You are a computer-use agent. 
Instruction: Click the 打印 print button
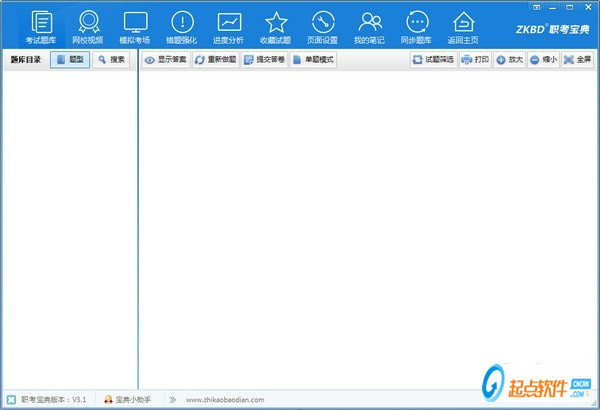point(475,60)
